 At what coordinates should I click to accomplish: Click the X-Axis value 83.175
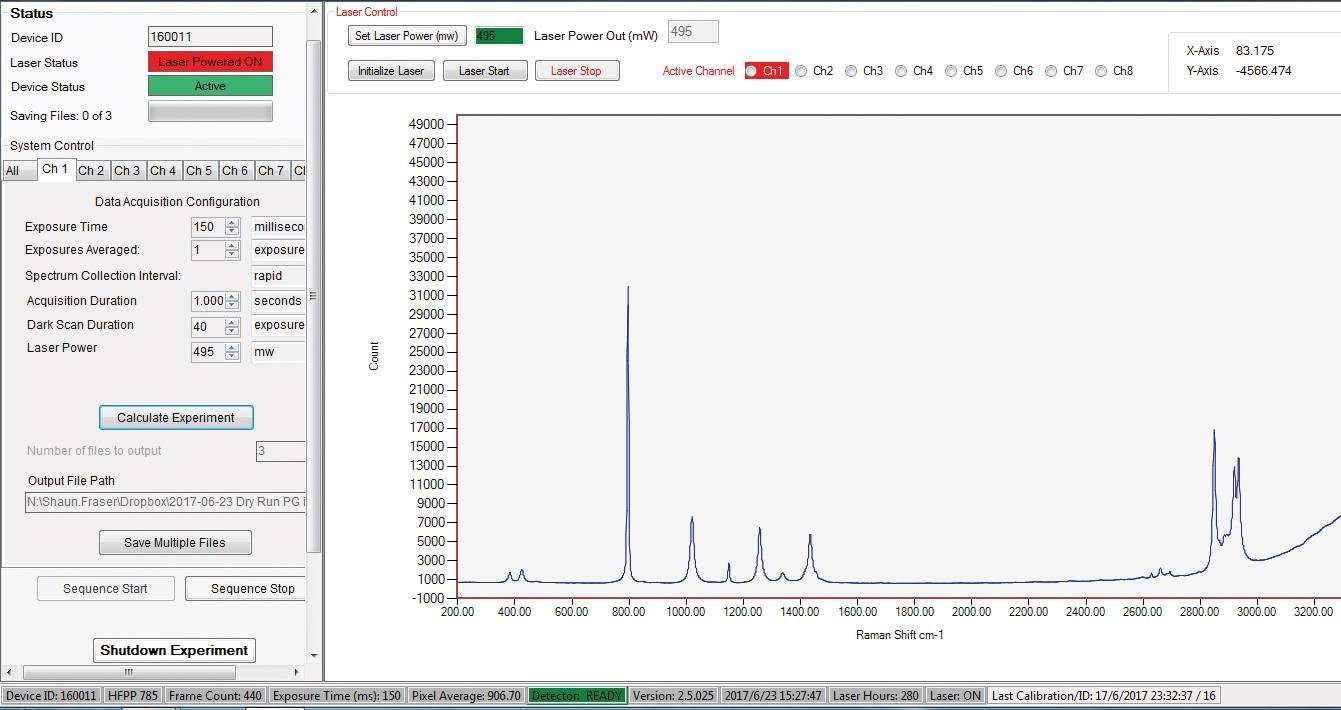[1255, 51]
